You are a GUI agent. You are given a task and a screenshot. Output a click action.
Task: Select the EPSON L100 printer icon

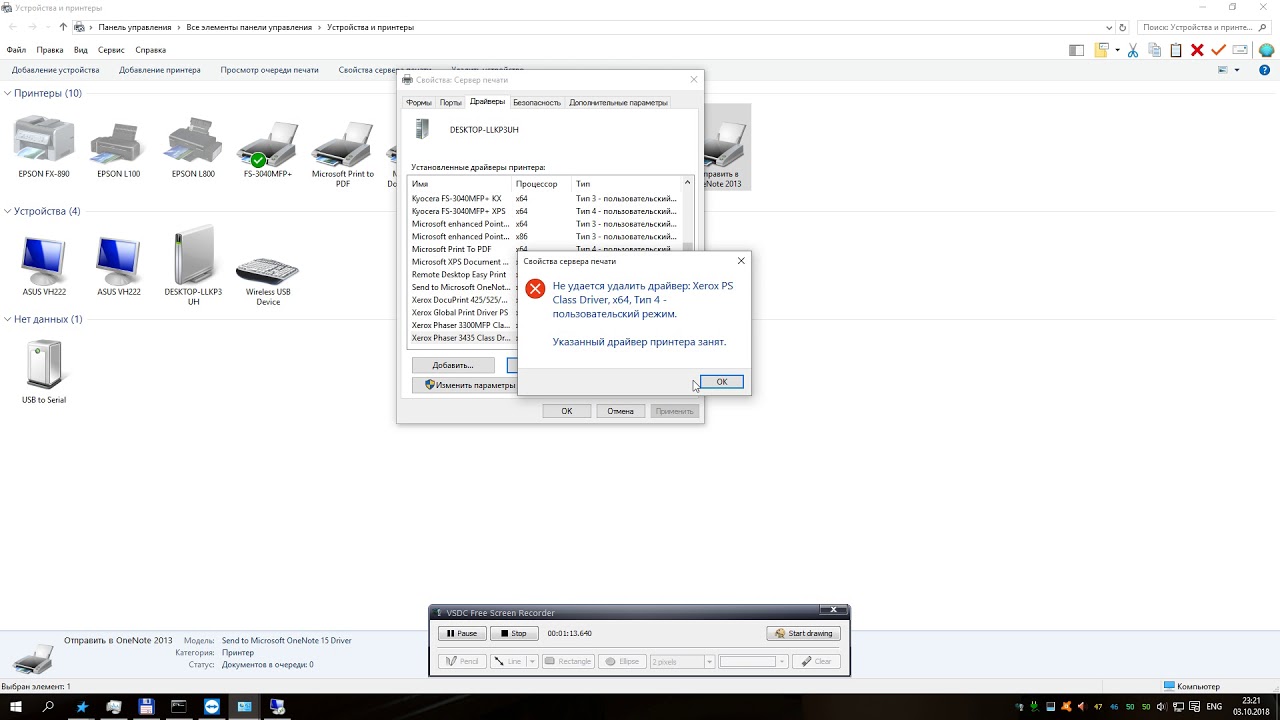click(x=118, y=144)
